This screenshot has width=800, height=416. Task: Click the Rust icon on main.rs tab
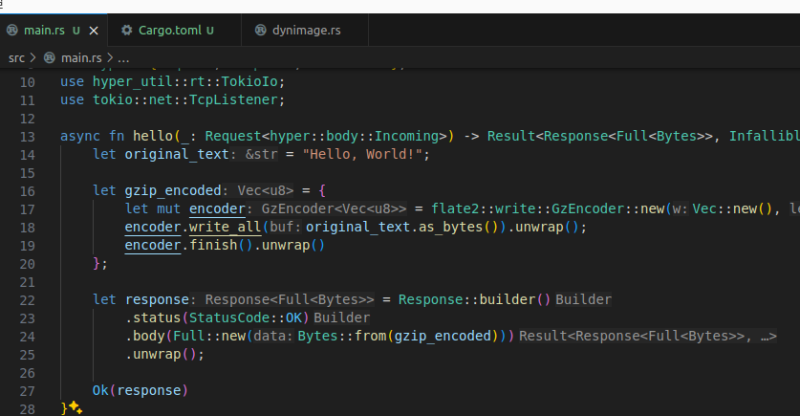pyautogui.click(x=12, y=30)
